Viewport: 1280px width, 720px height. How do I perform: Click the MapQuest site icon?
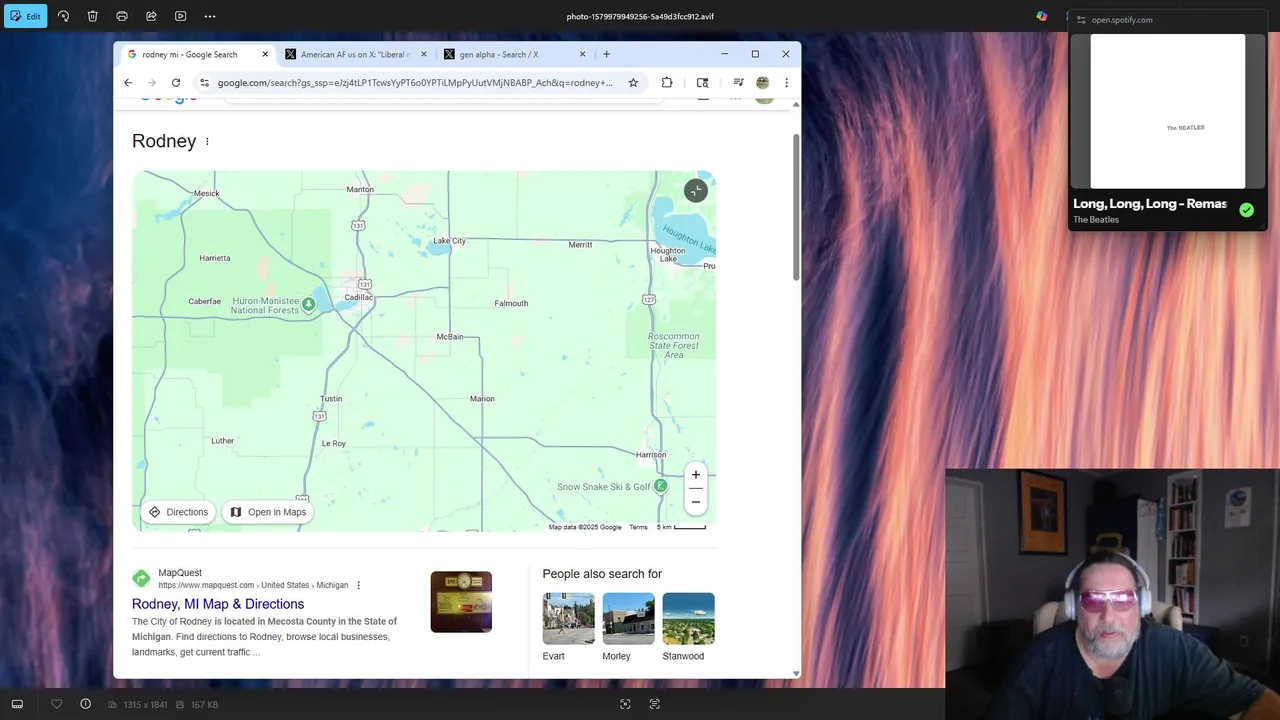click(x=141, y=578)
